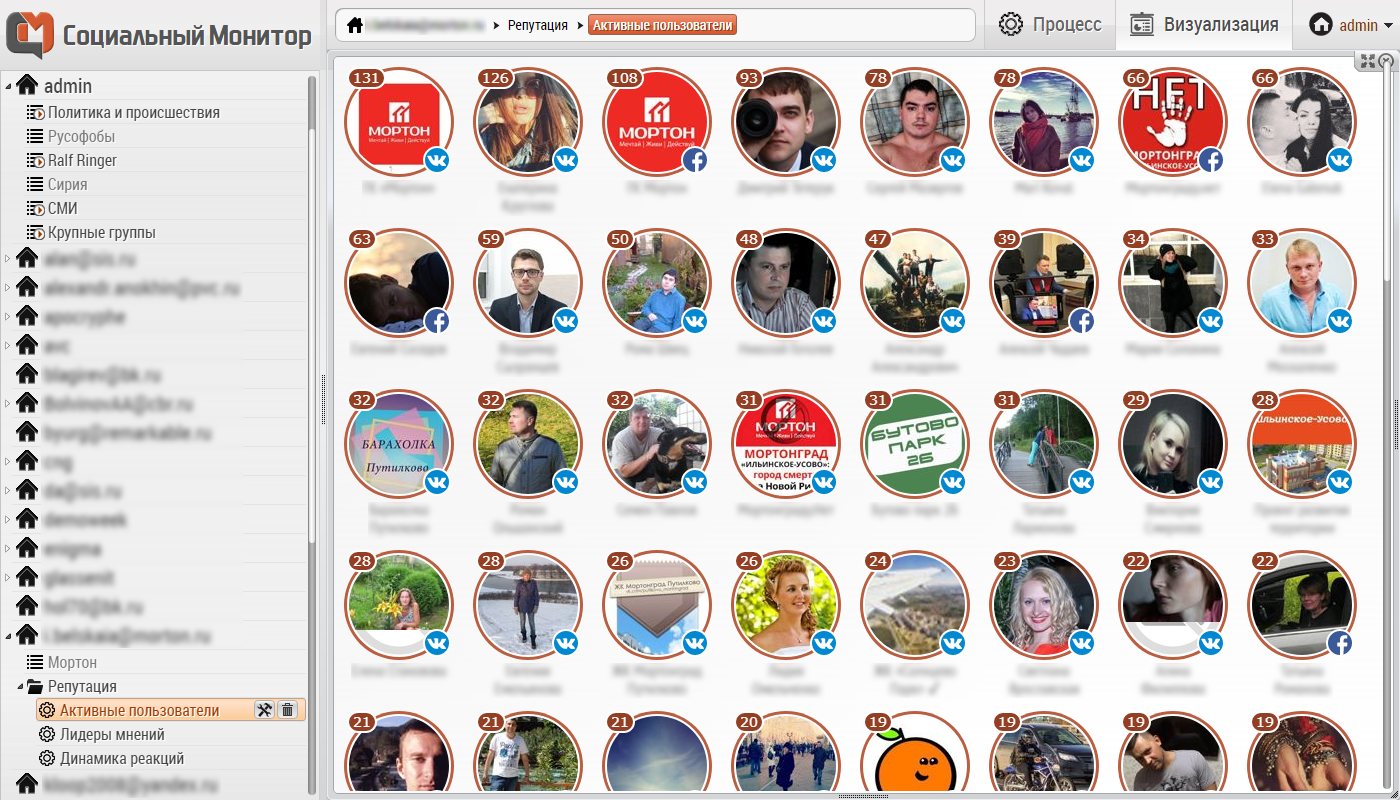Click the list icon next to Мортон

point(35,662)
